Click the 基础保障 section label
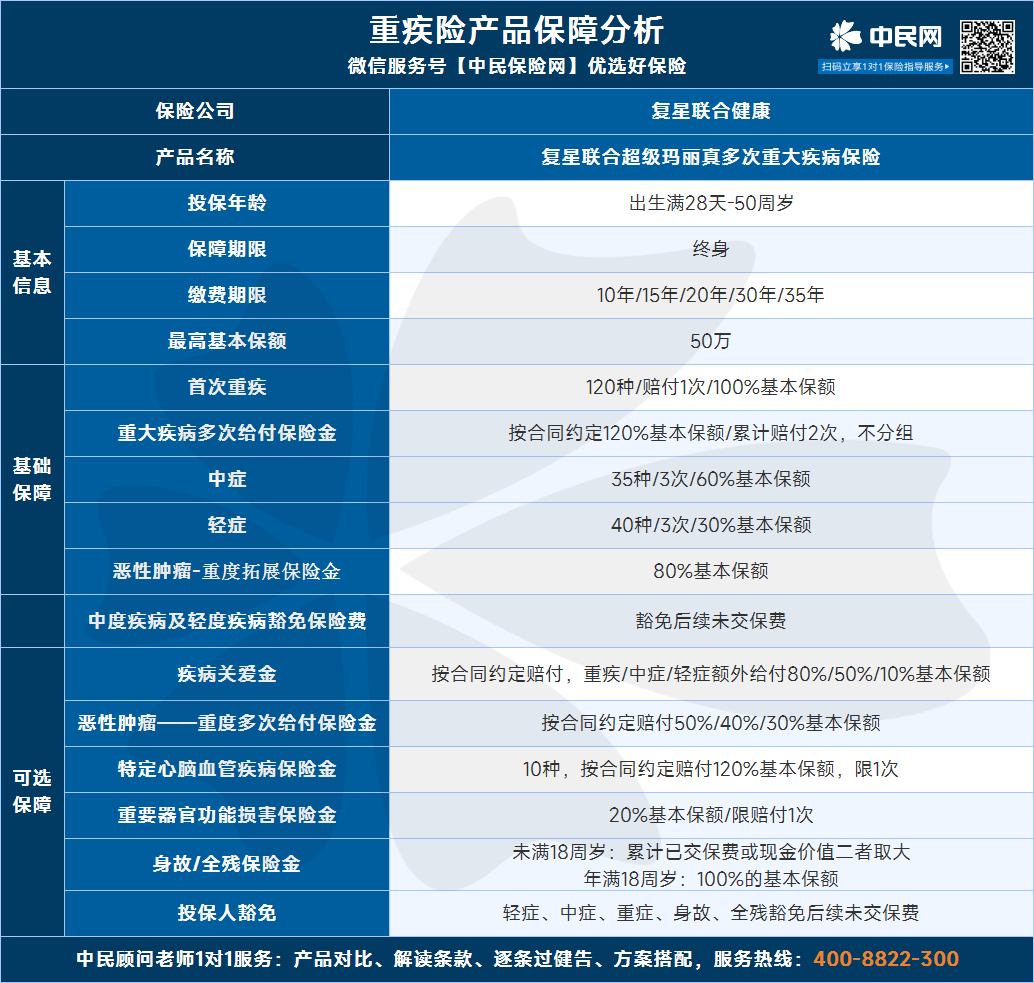 click(x=32, y=479)
